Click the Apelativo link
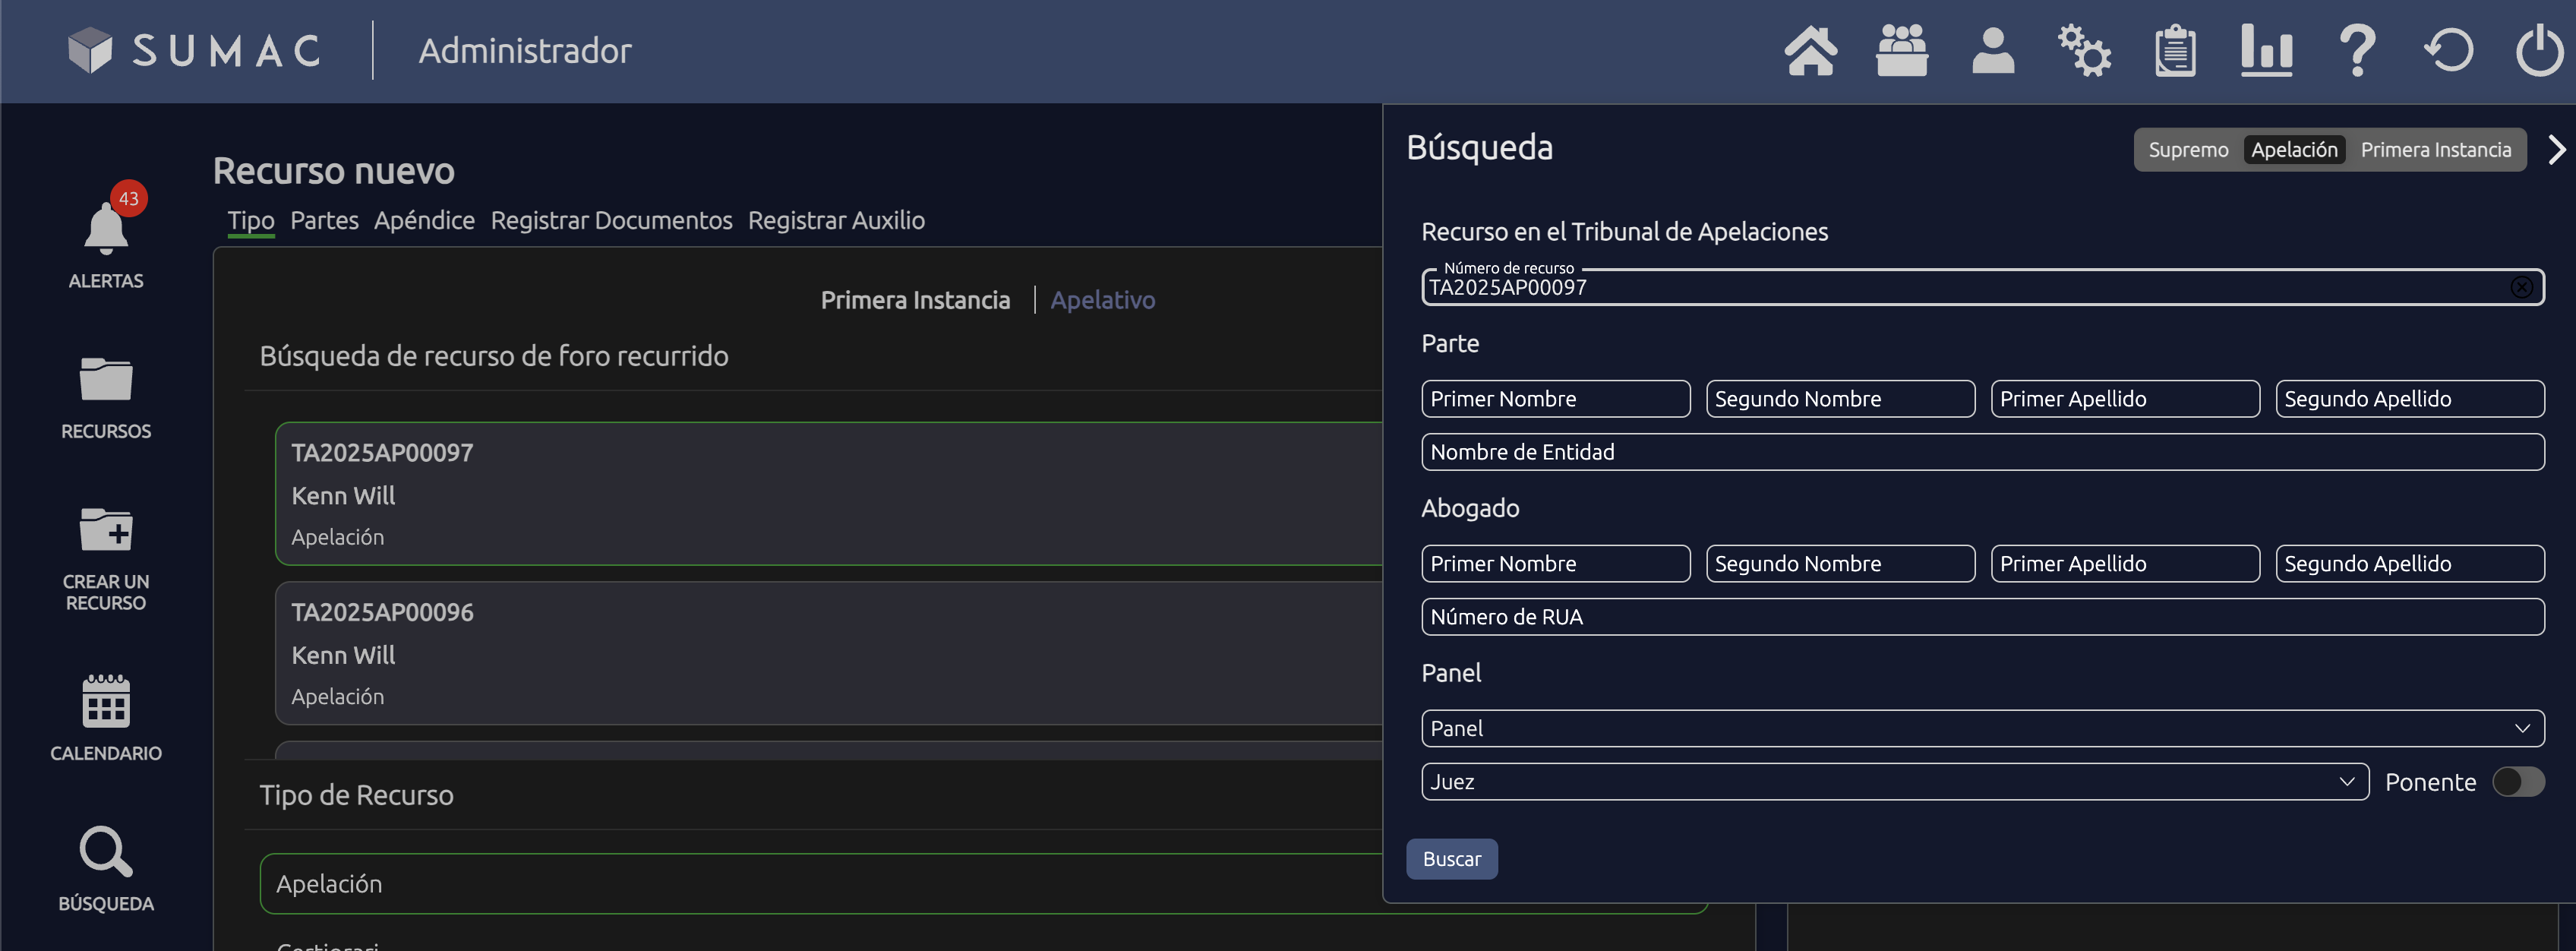Image resolution: width=2576 pixels, height=951 pixels. click(1102, 300)
